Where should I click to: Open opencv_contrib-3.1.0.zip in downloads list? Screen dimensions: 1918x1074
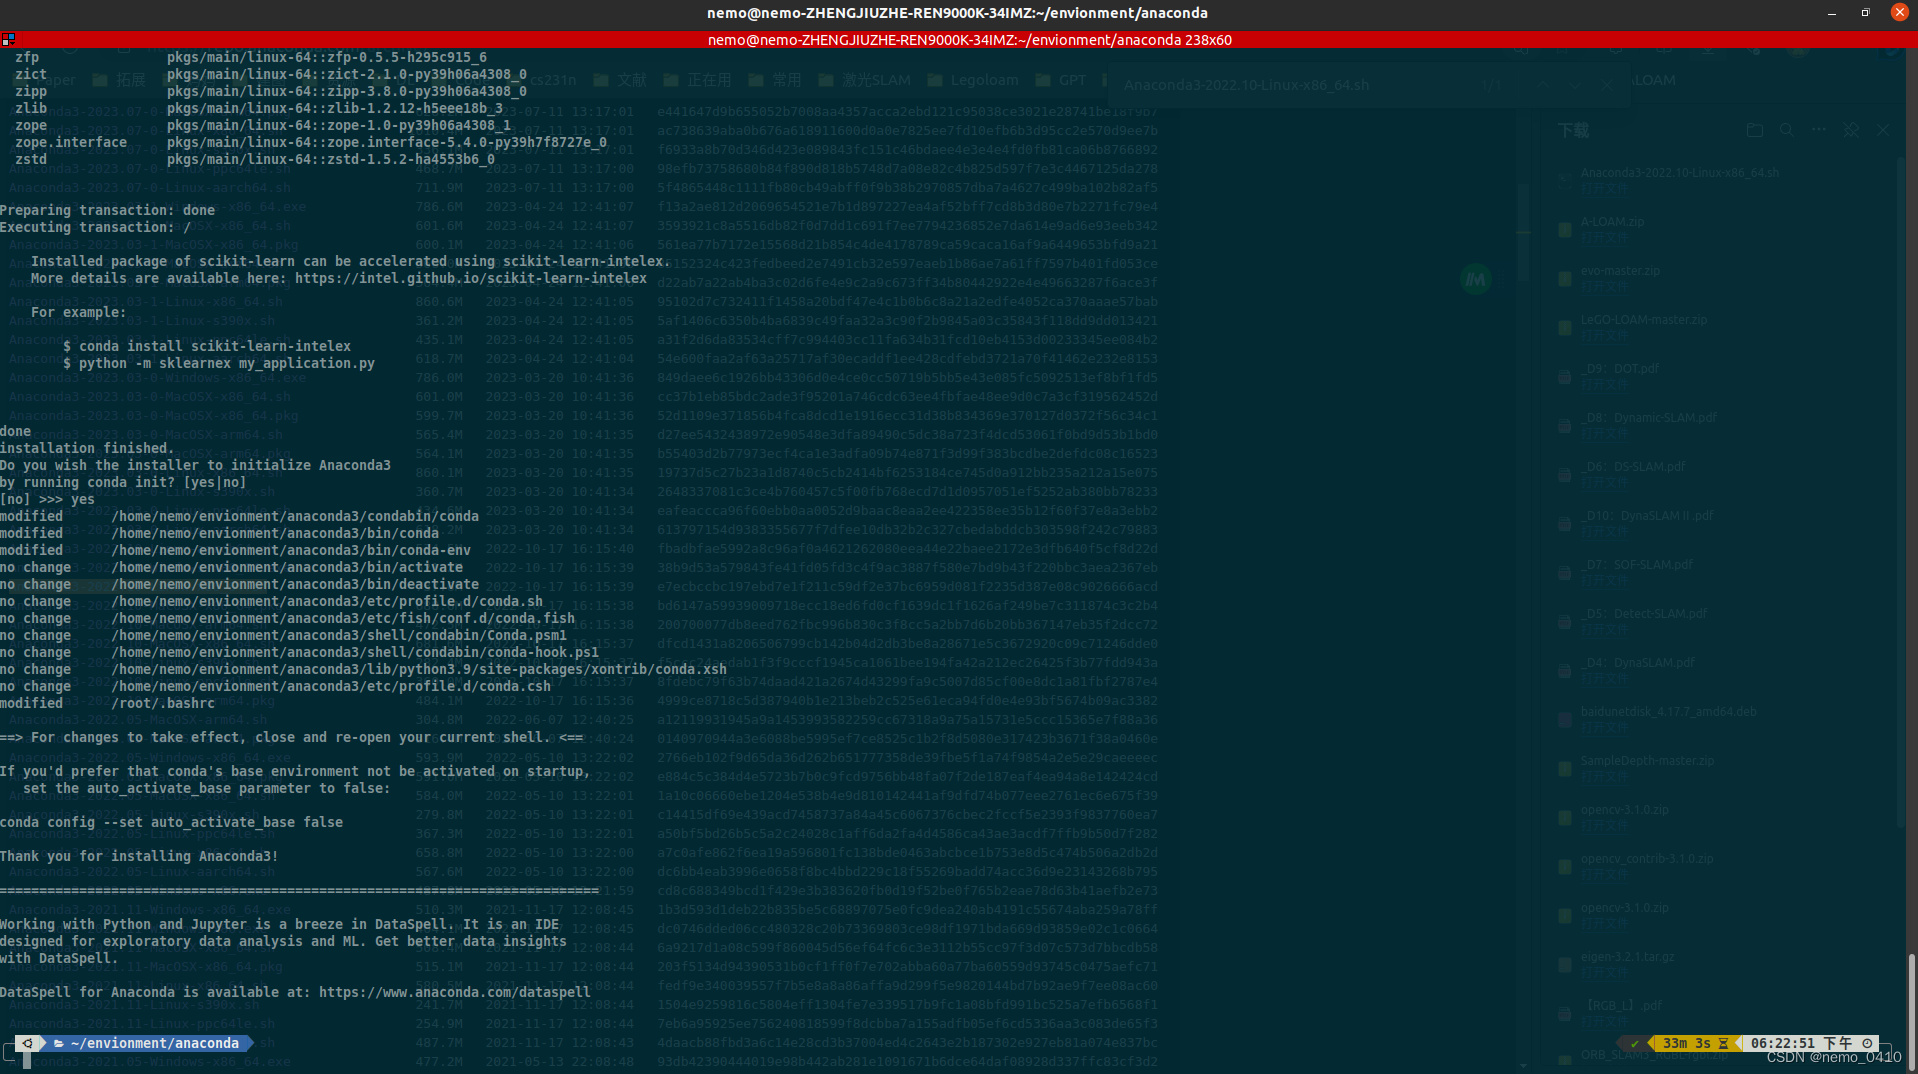[x=1647, y=859]
